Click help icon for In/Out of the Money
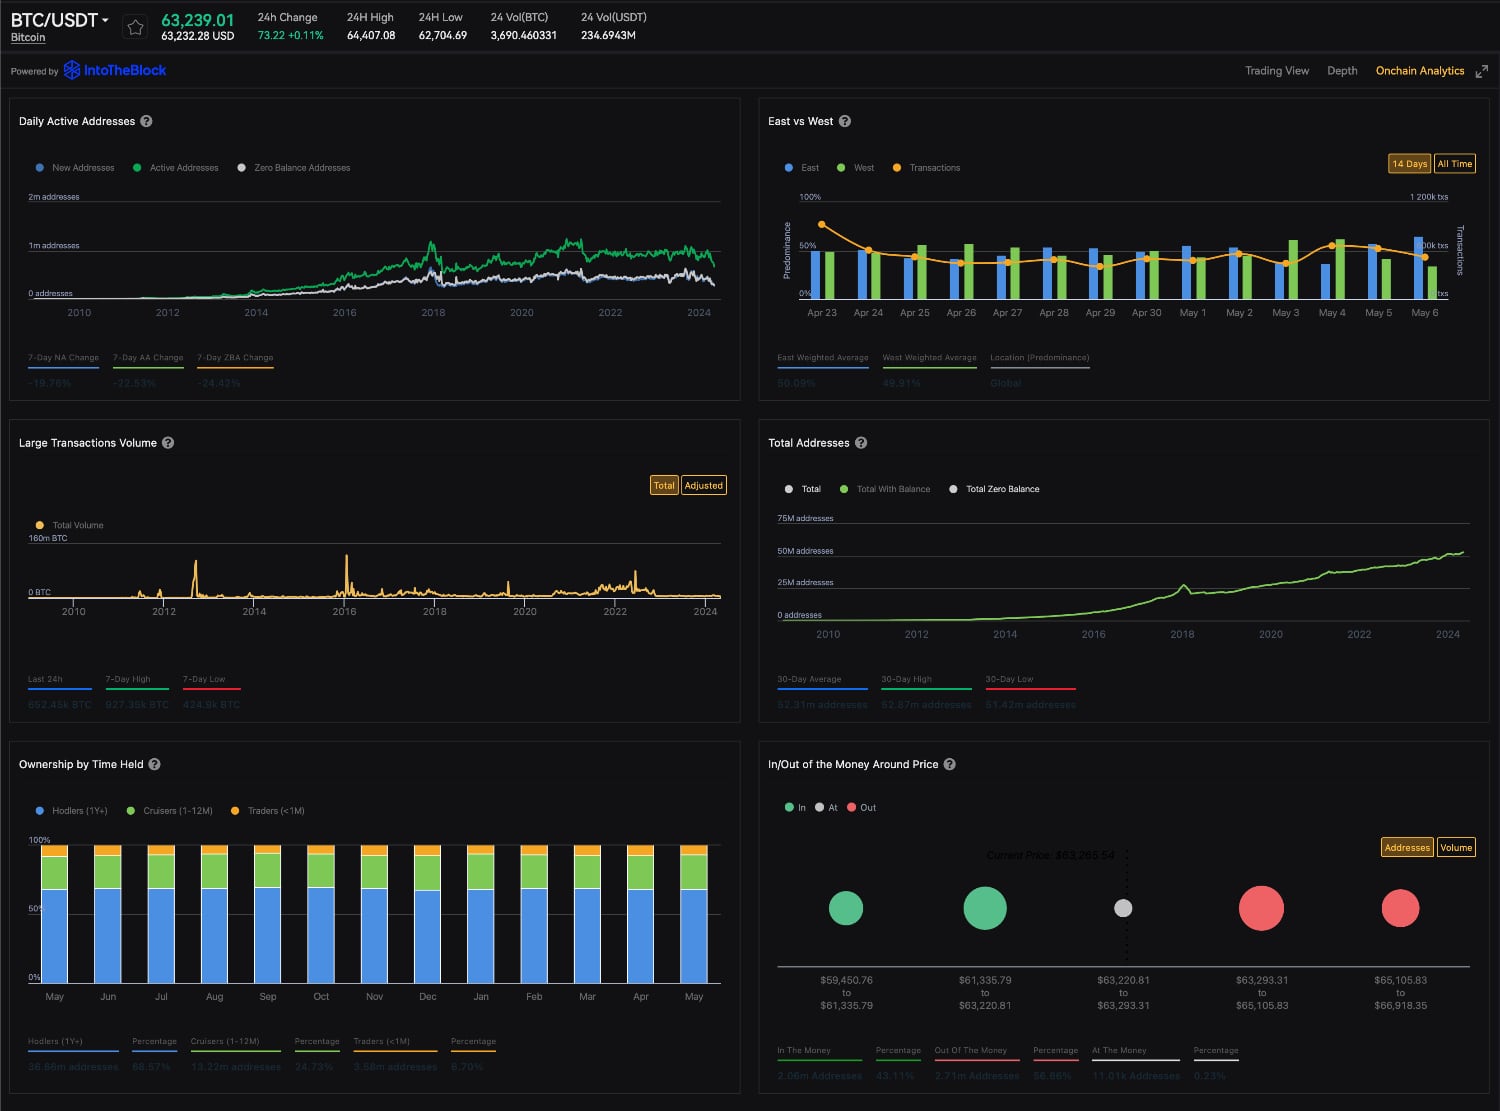 tap(950, 764)
